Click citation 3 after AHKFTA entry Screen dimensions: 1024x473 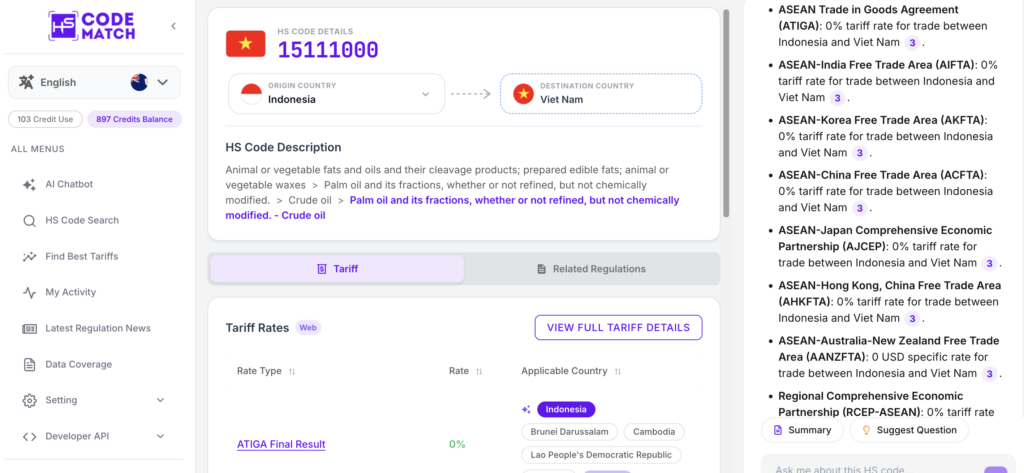(x=912, y=319)
